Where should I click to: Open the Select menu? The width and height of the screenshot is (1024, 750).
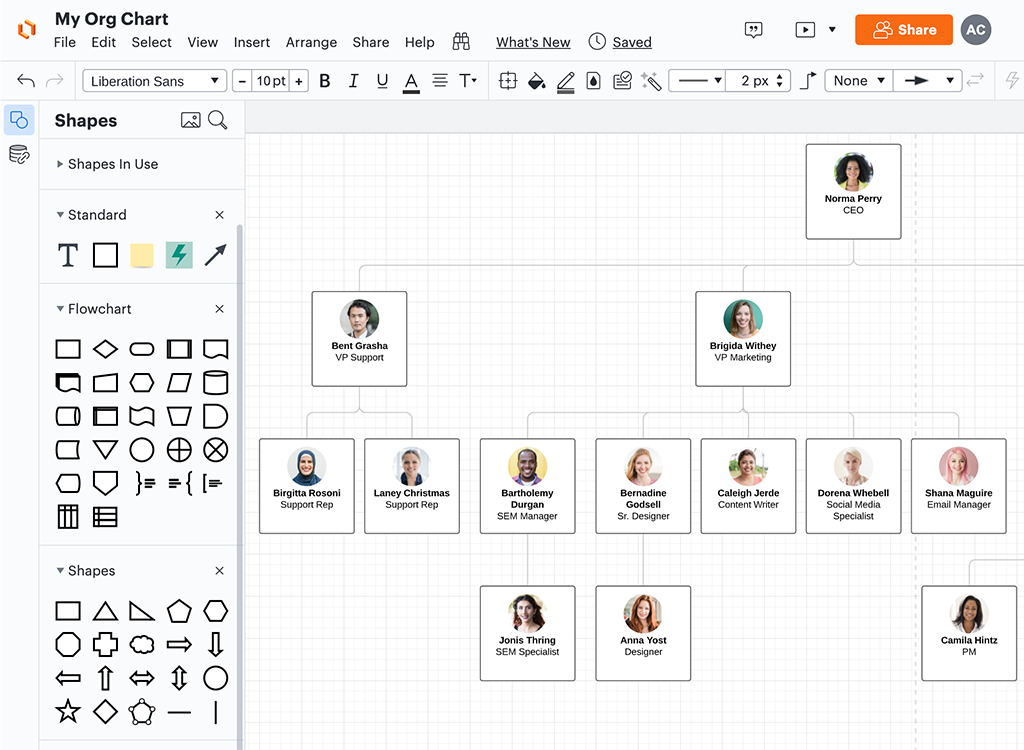point(152,42)
